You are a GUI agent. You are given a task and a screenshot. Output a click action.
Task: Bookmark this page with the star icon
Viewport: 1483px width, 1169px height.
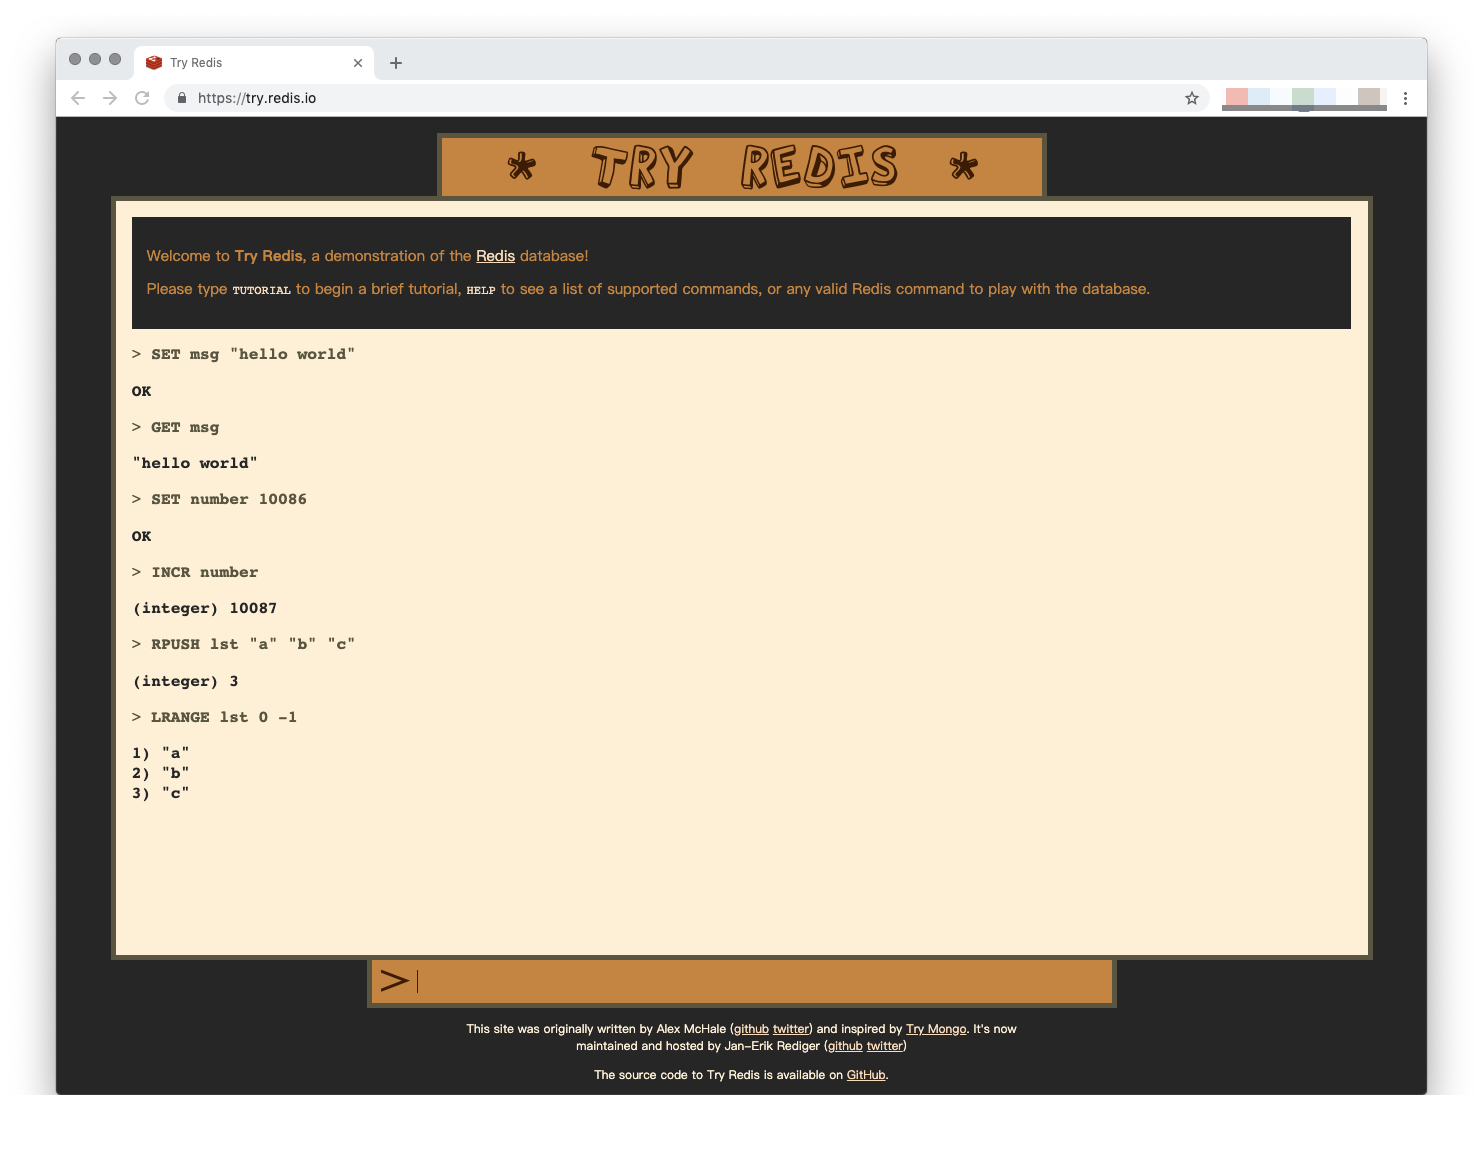point(1191,98)
